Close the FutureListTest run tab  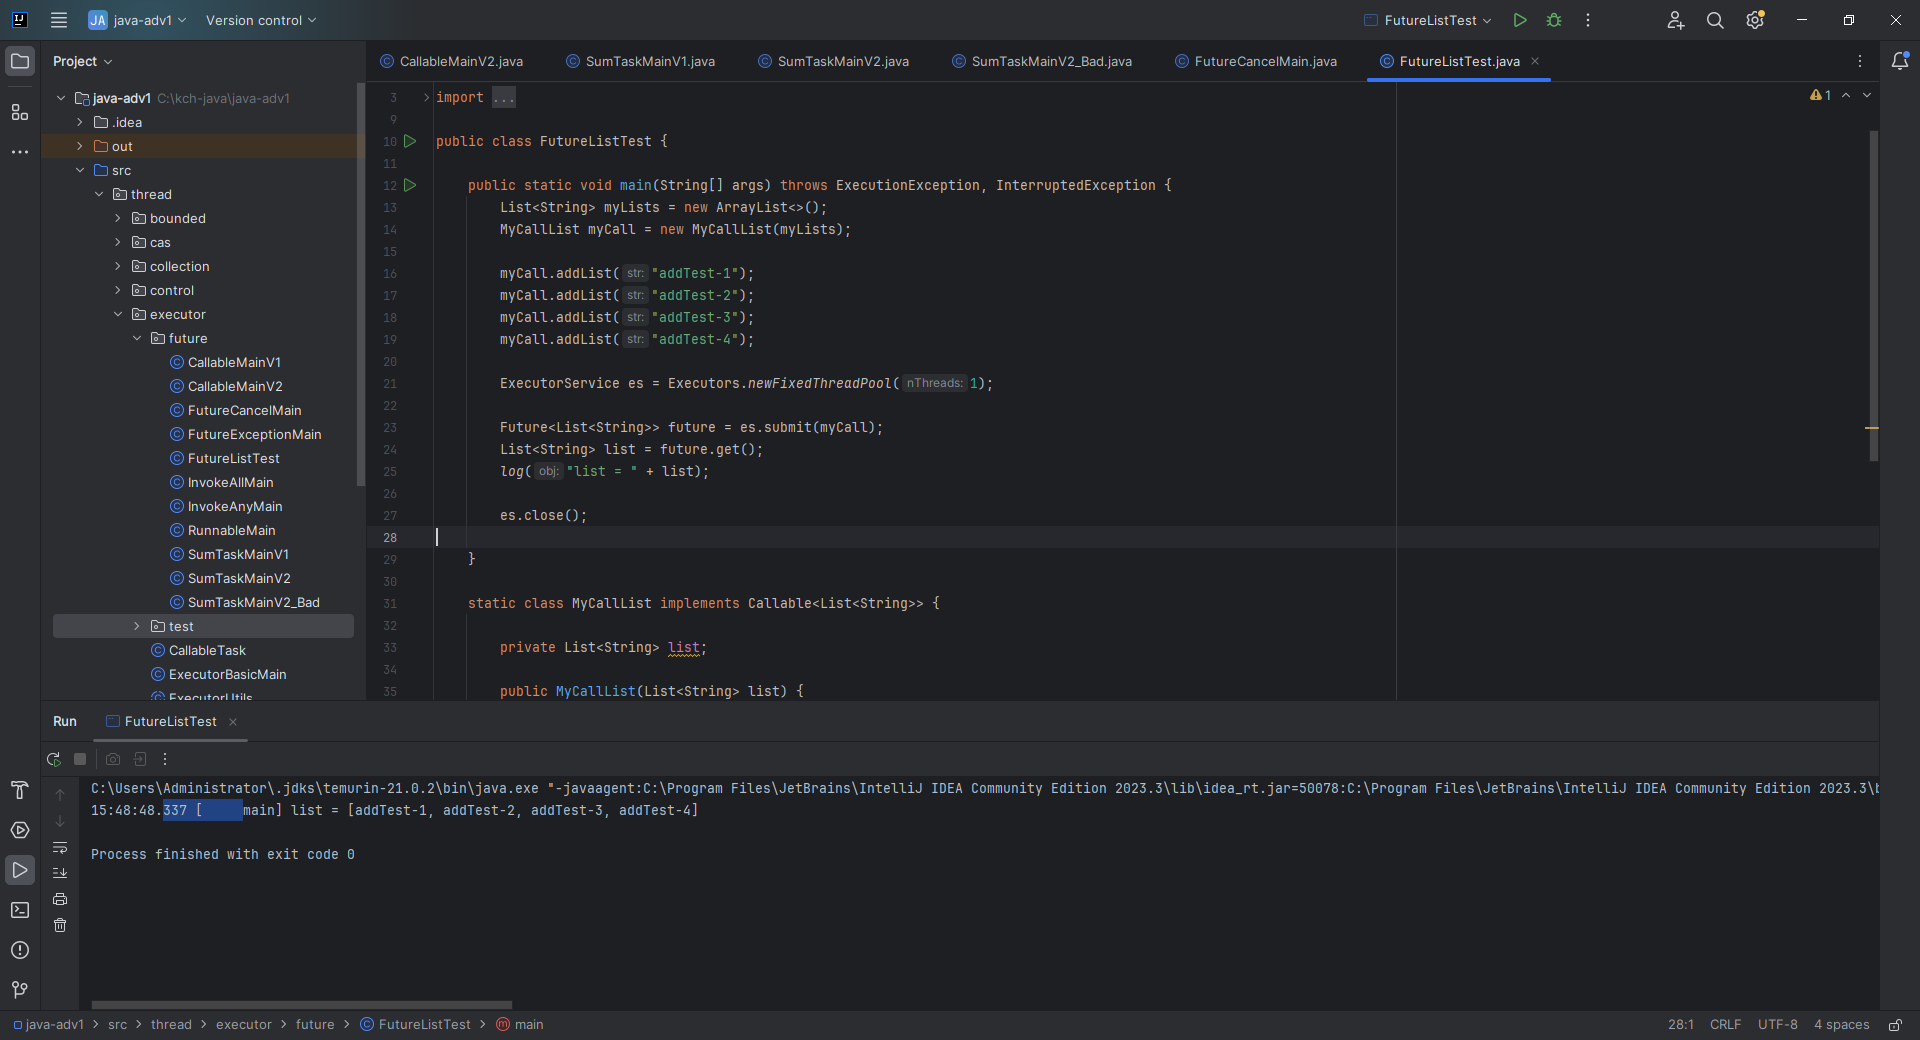coord(233,722)
